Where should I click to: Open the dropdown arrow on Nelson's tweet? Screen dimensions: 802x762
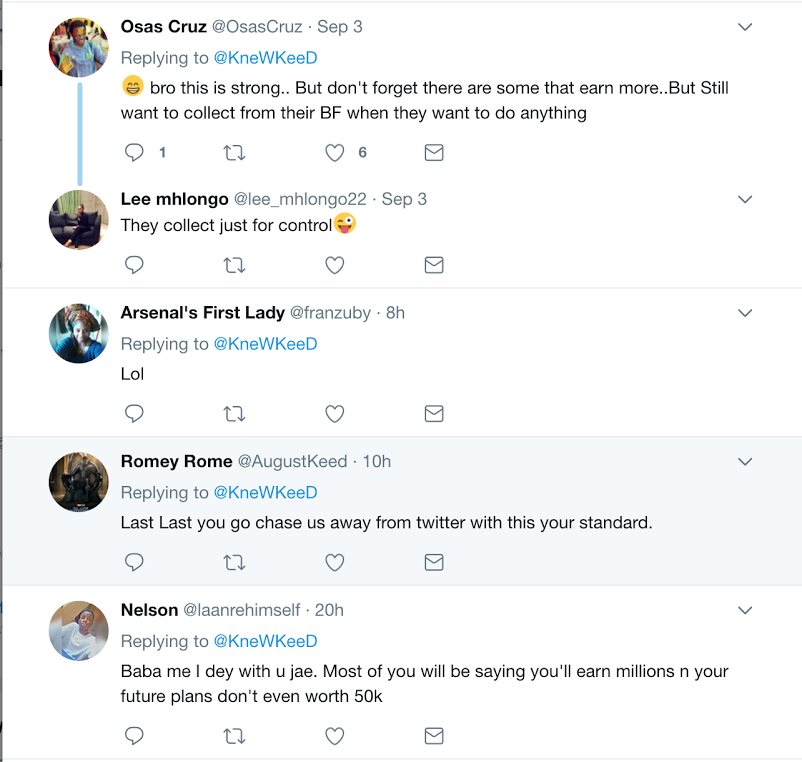click(x=745, y=610)
